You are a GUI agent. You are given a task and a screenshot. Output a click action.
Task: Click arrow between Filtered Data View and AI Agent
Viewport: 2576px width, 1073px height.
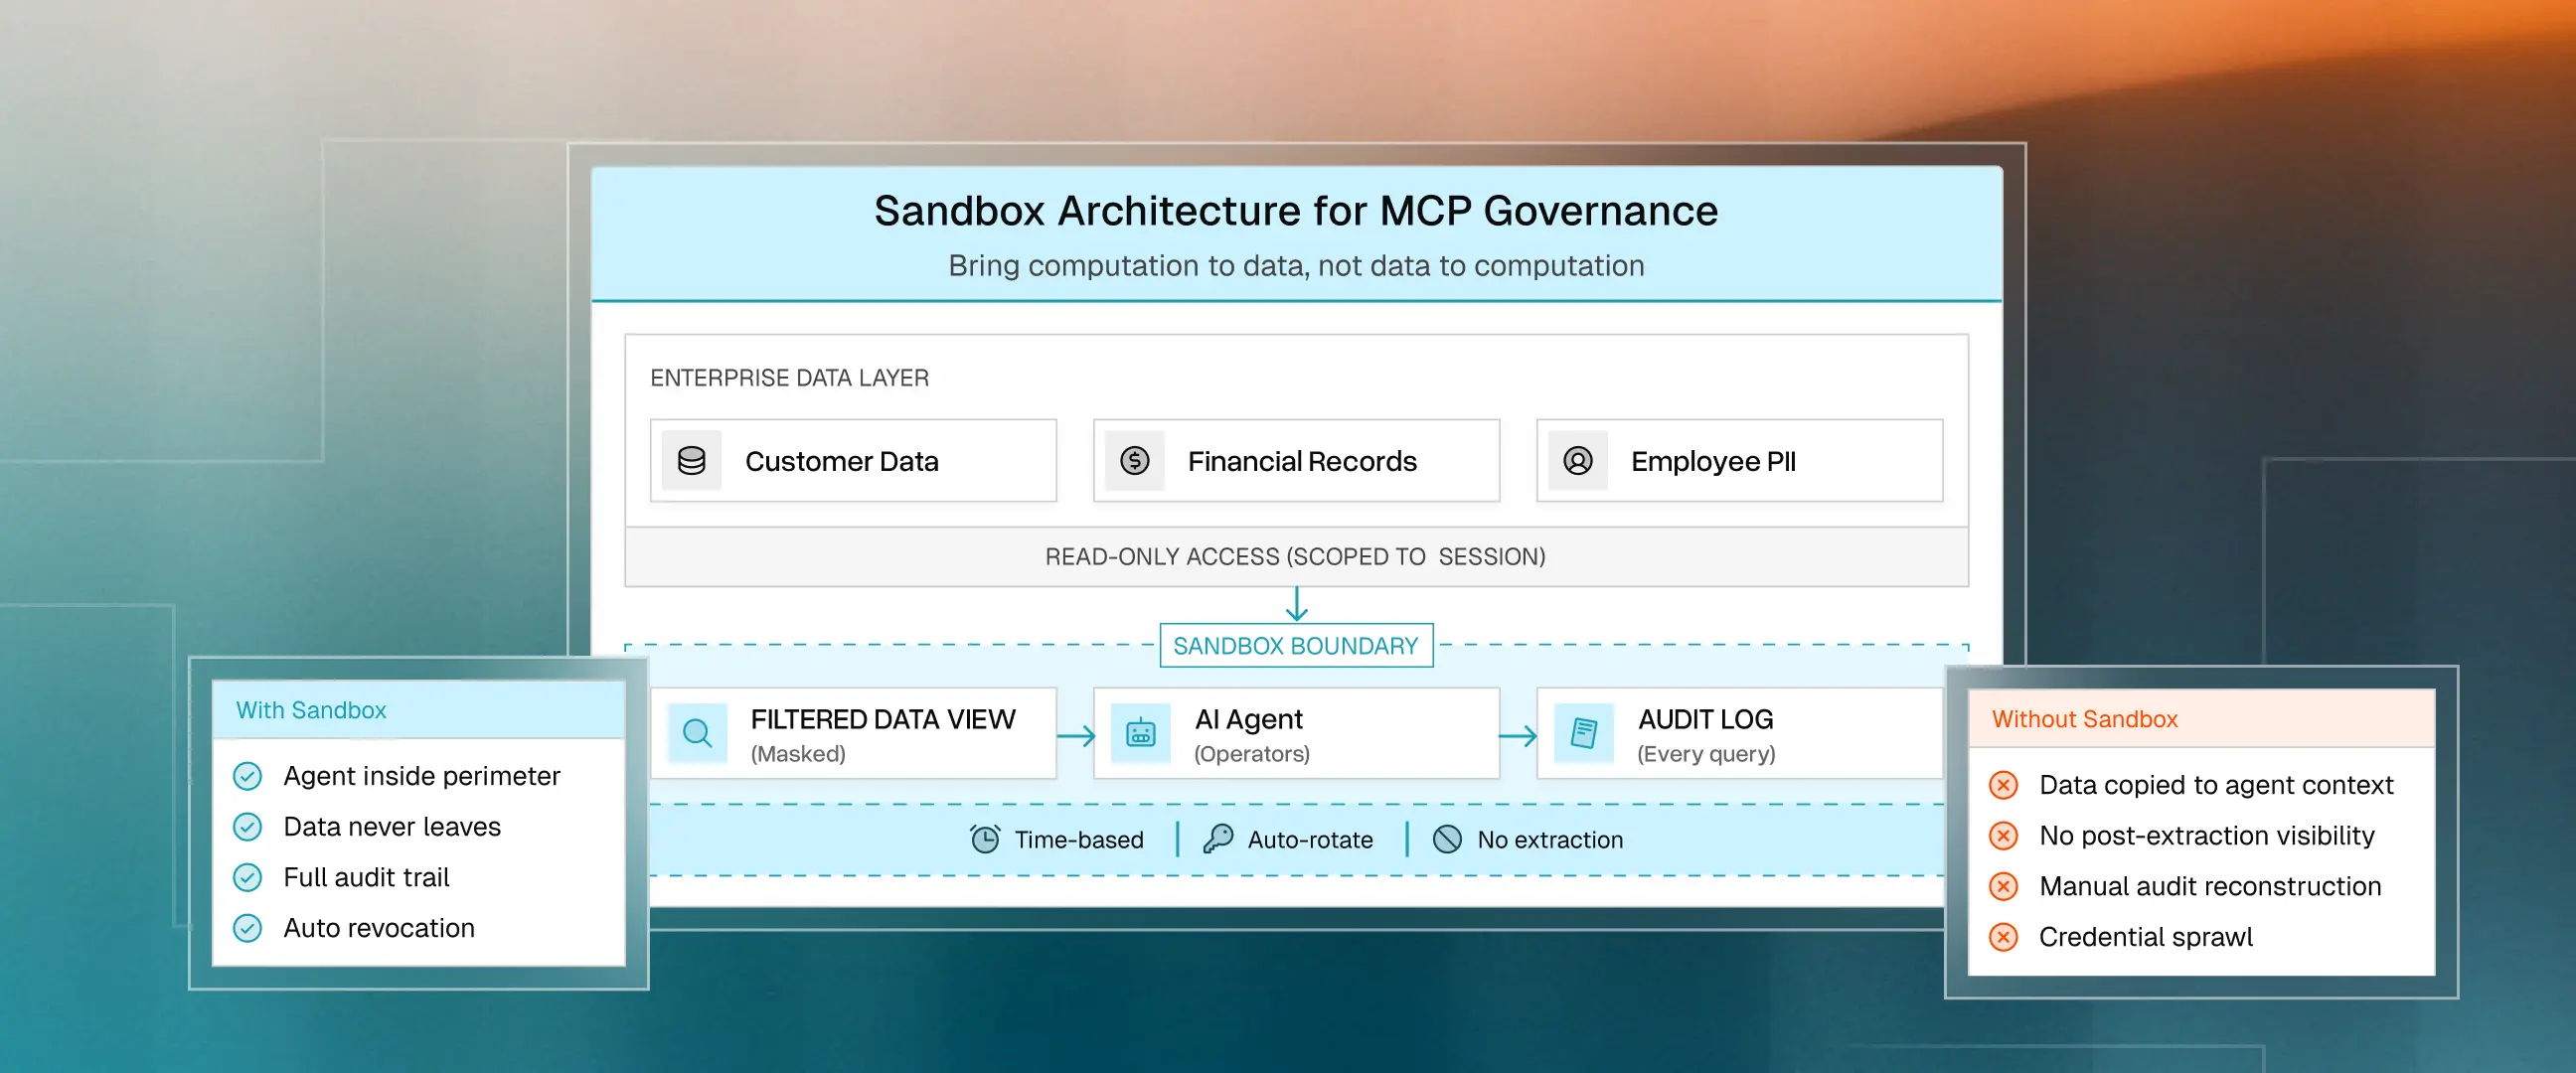tap(1075, 736)
